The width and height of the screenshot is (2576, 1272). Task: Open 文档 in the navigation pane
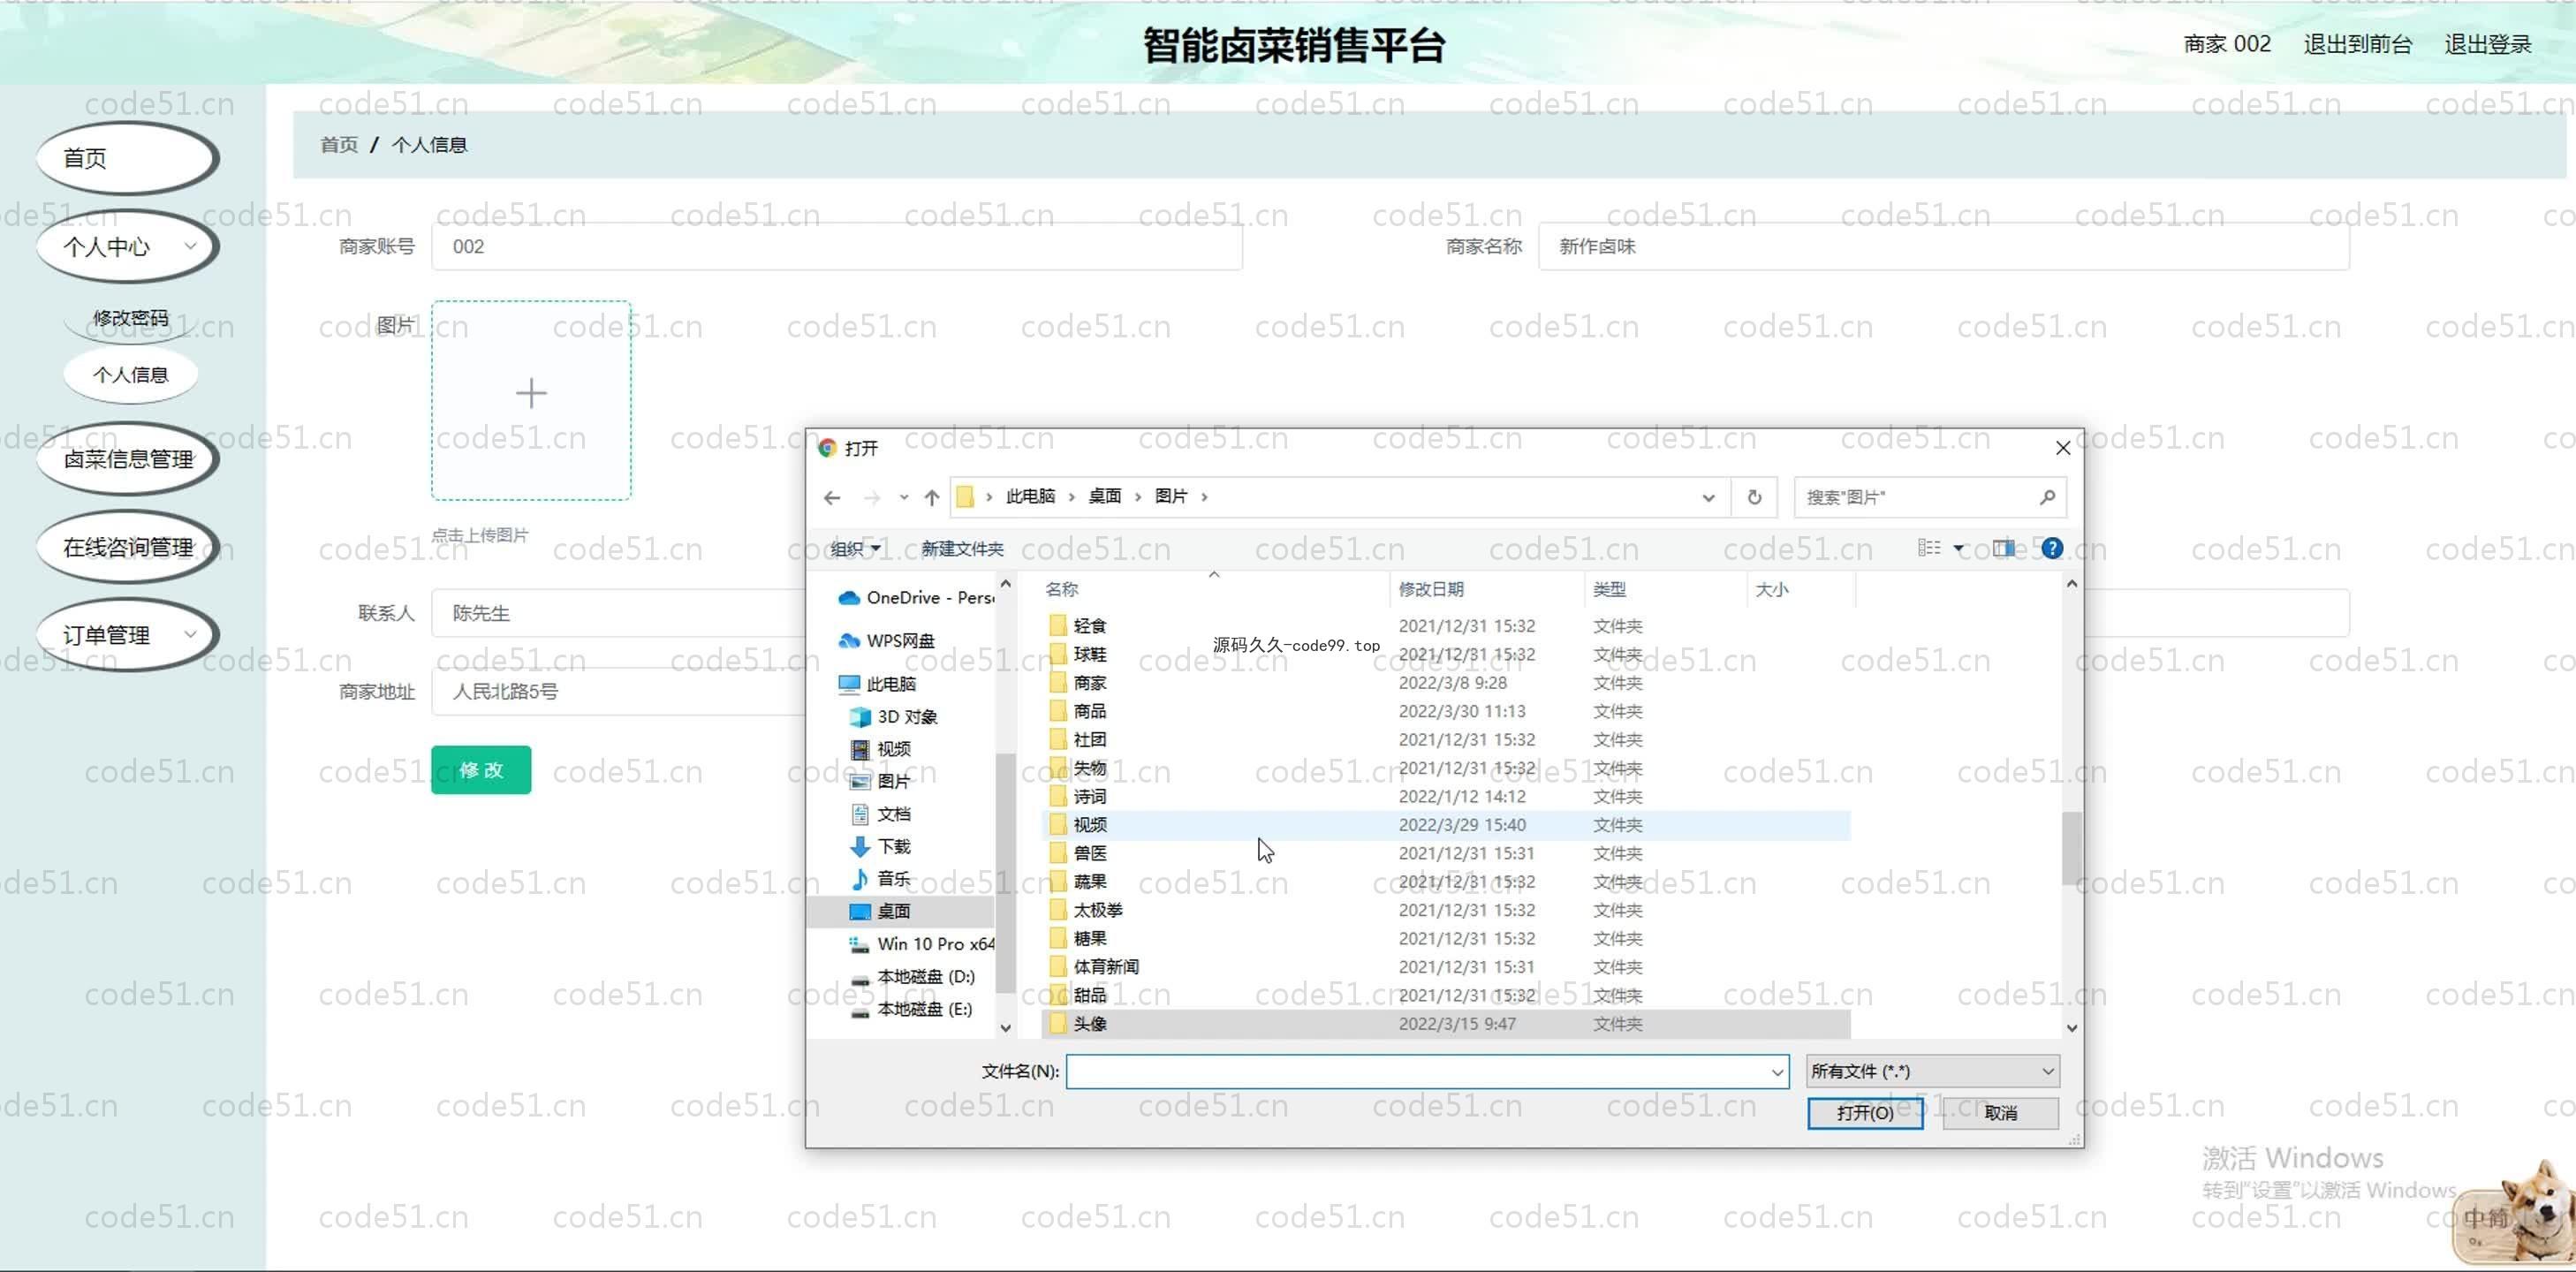click(x=880, y=814)
